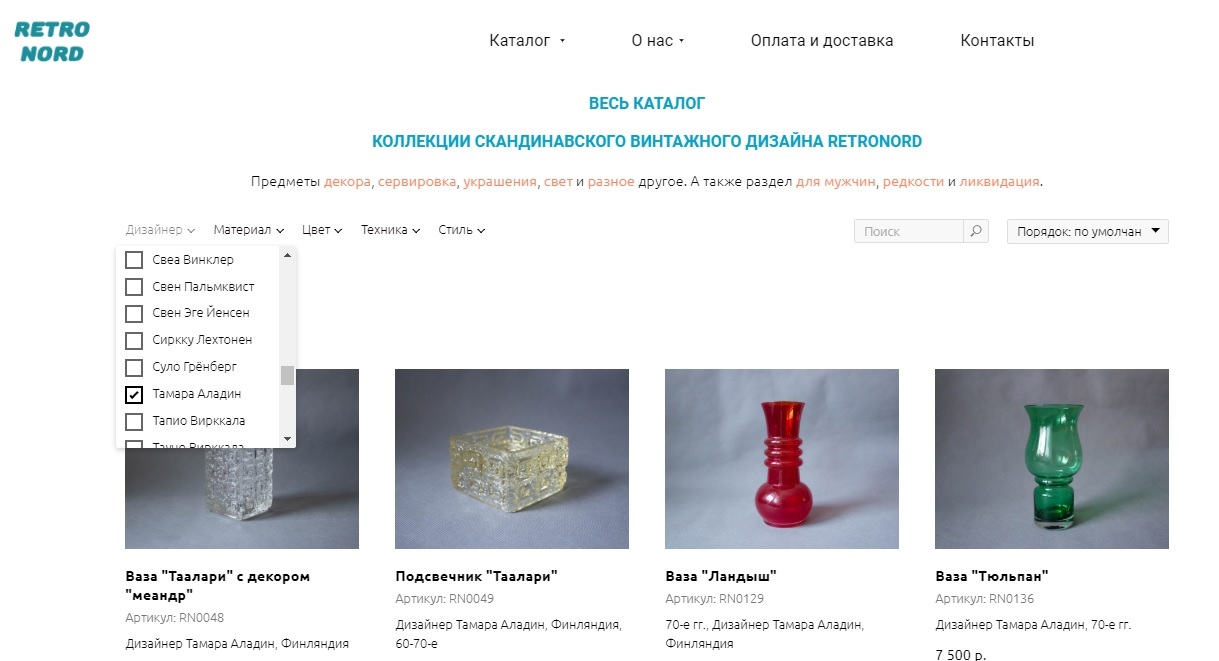The width and height of the screenshot is (1219, 661).
Task: Open the Каталог menu
Action: 527,41
